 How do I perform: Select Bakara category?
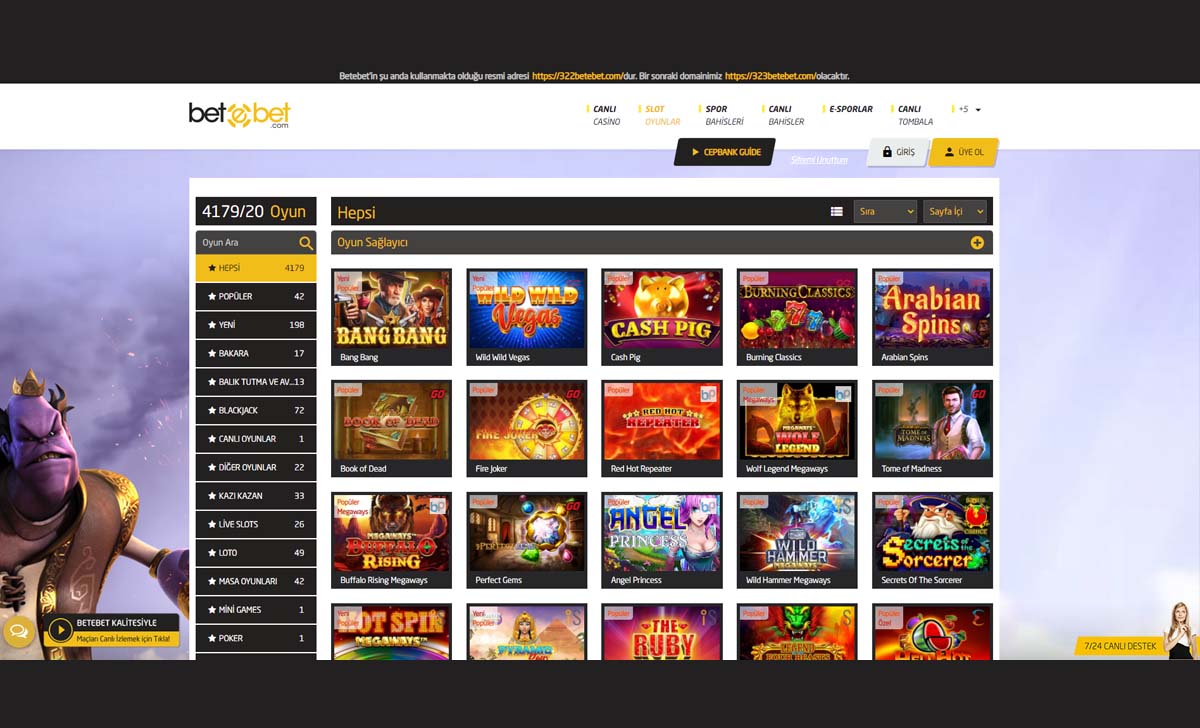pos(255,353)
